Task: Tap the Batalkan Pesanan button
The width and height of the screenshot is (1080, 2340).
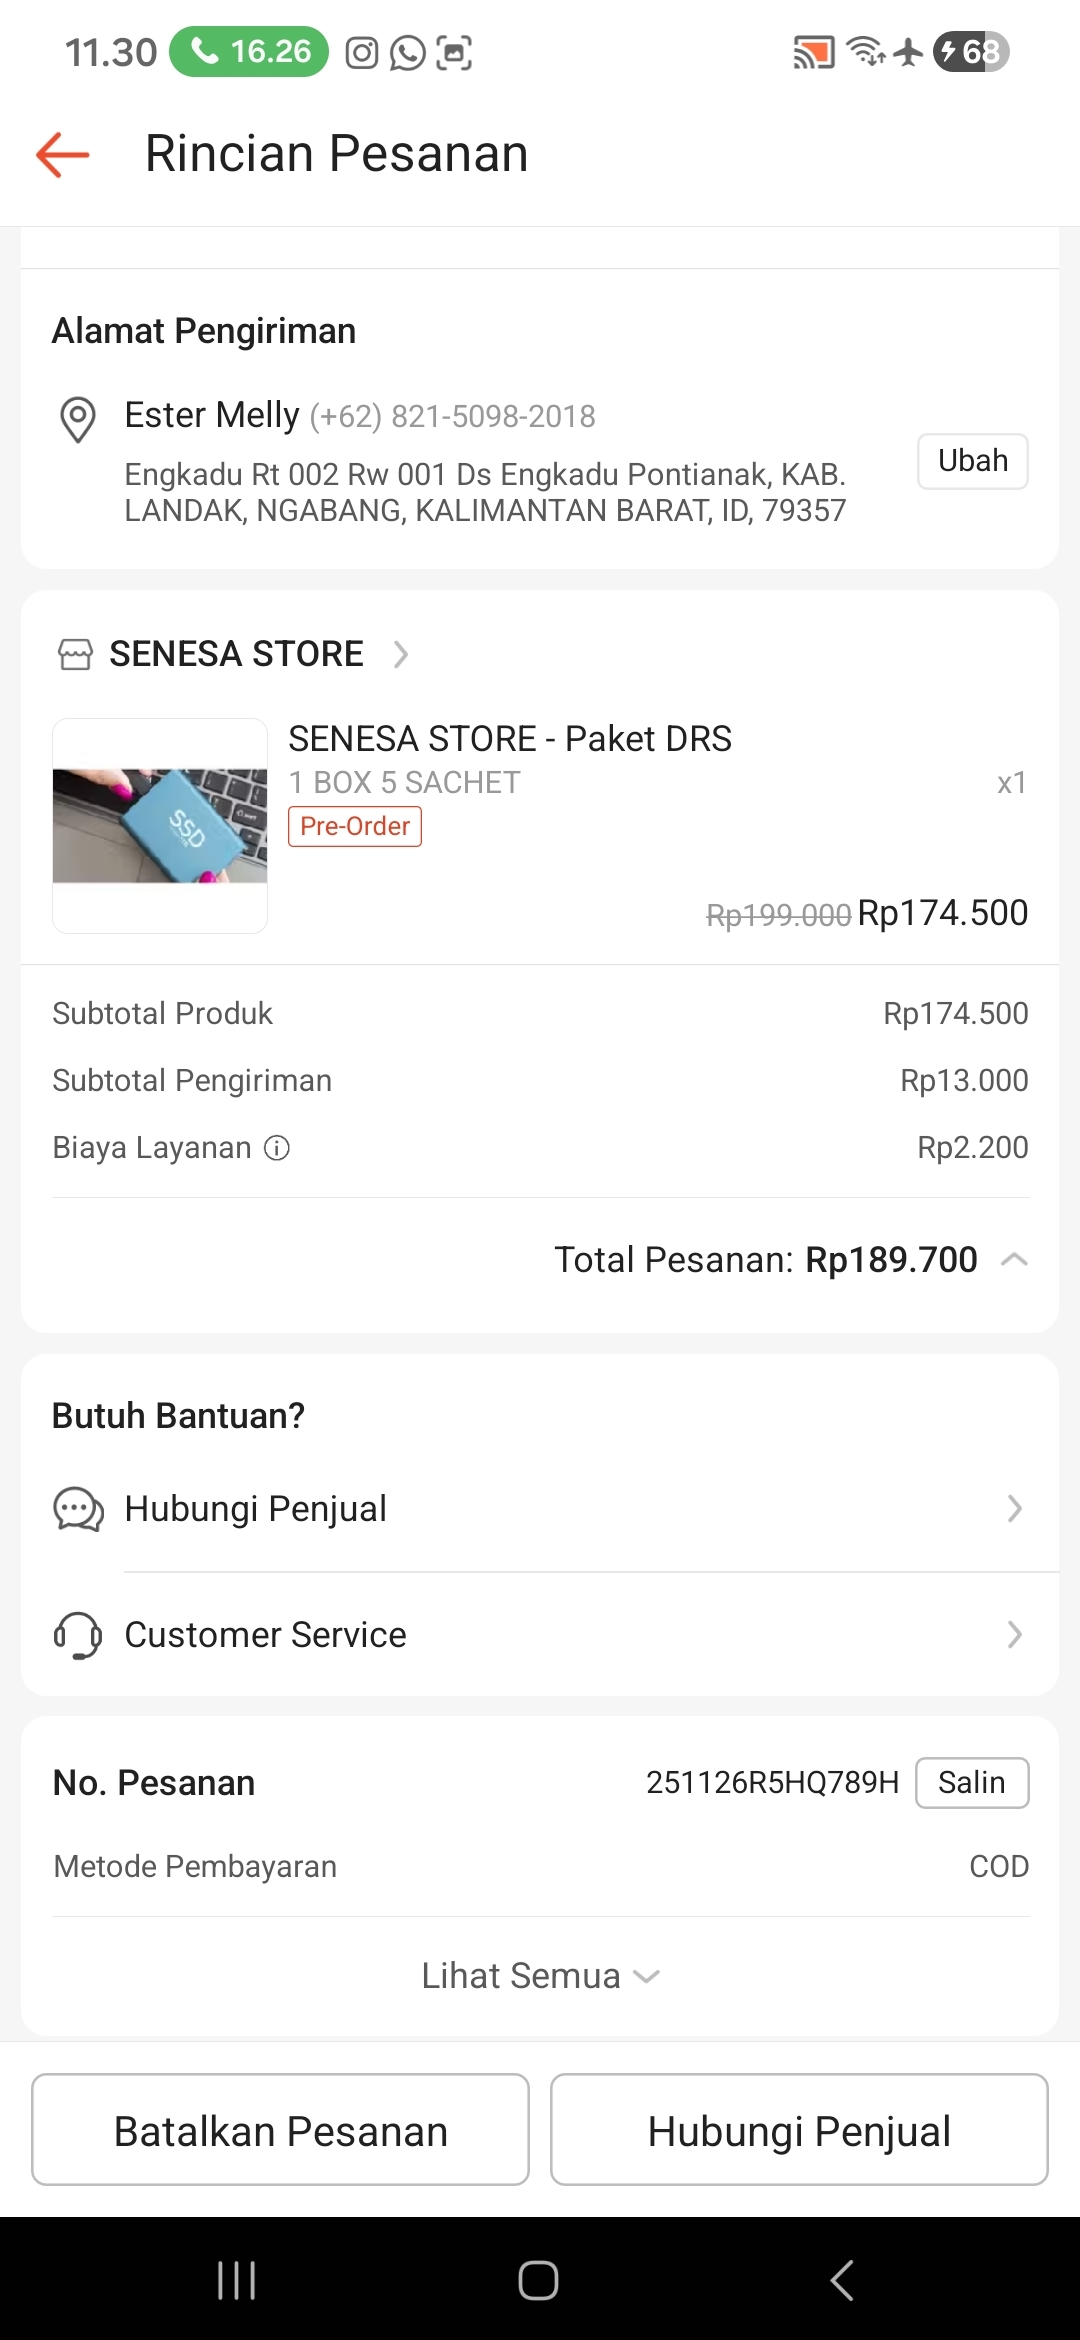Action: click(280, 2130)
